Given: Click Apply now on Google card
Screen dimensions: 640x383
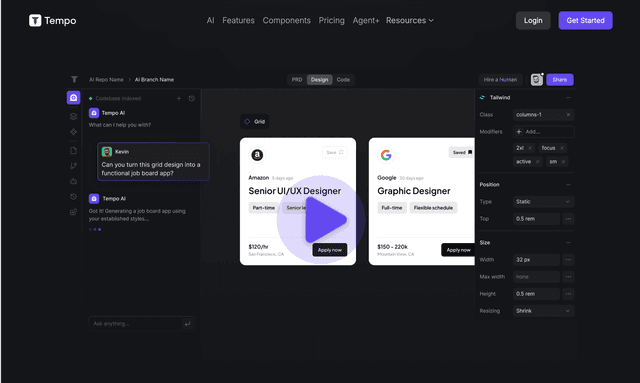Looking at the screenshot, I should (458, 250).
